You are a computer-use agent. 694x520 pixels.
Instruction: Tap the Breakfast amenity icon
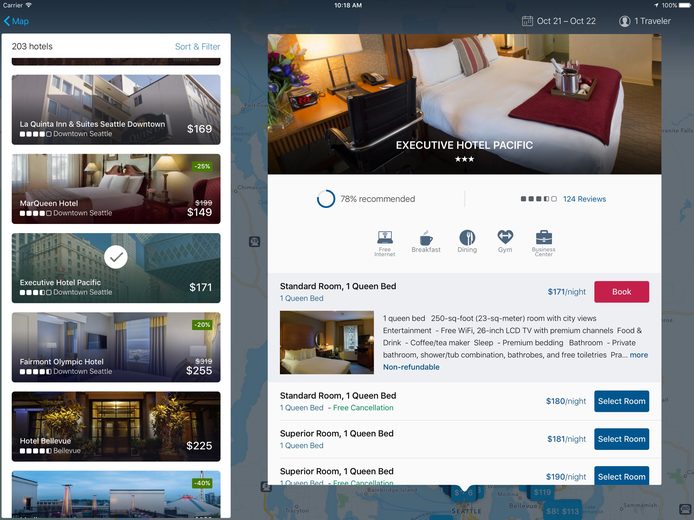click(x=426, y=242)
